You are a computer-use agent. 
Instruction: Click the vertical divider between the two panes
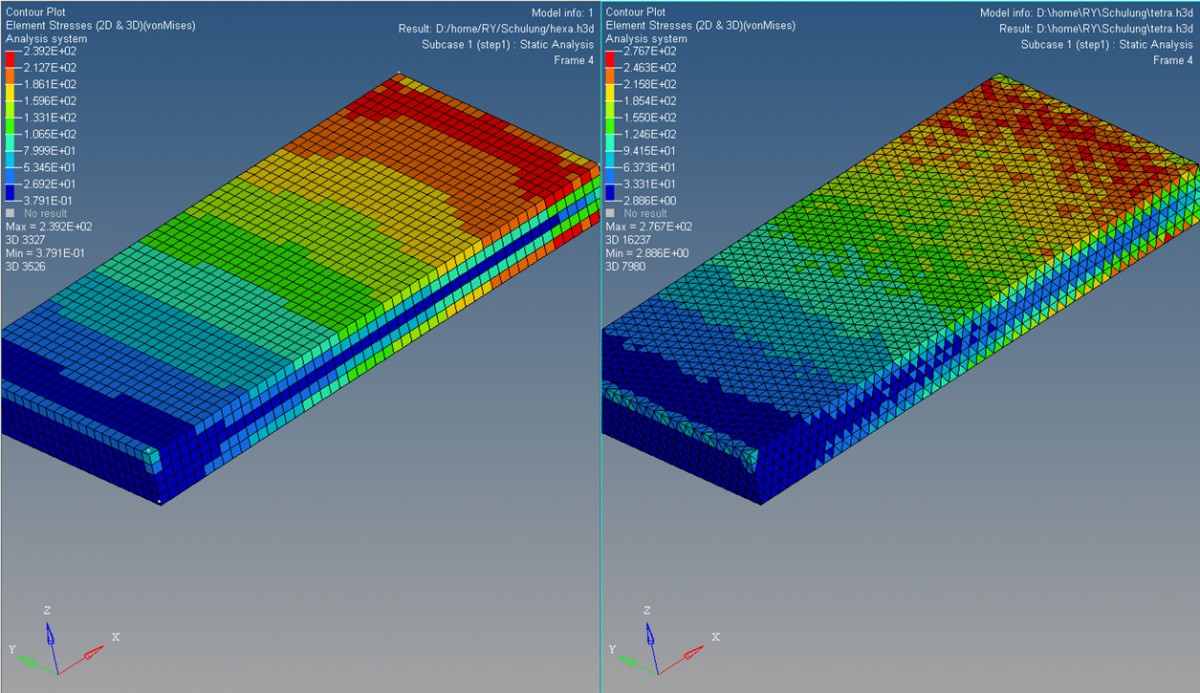[x=600, y=400]
